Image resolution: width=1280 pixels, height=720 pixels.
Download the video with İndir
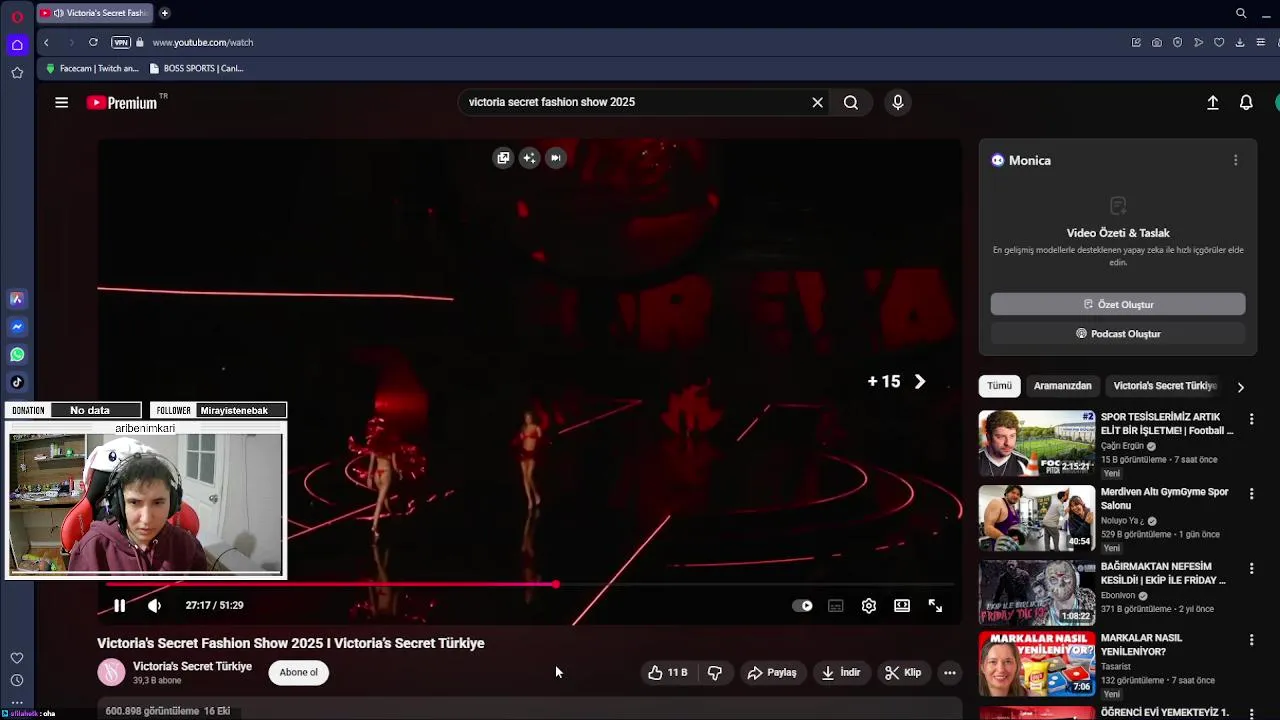841,672
